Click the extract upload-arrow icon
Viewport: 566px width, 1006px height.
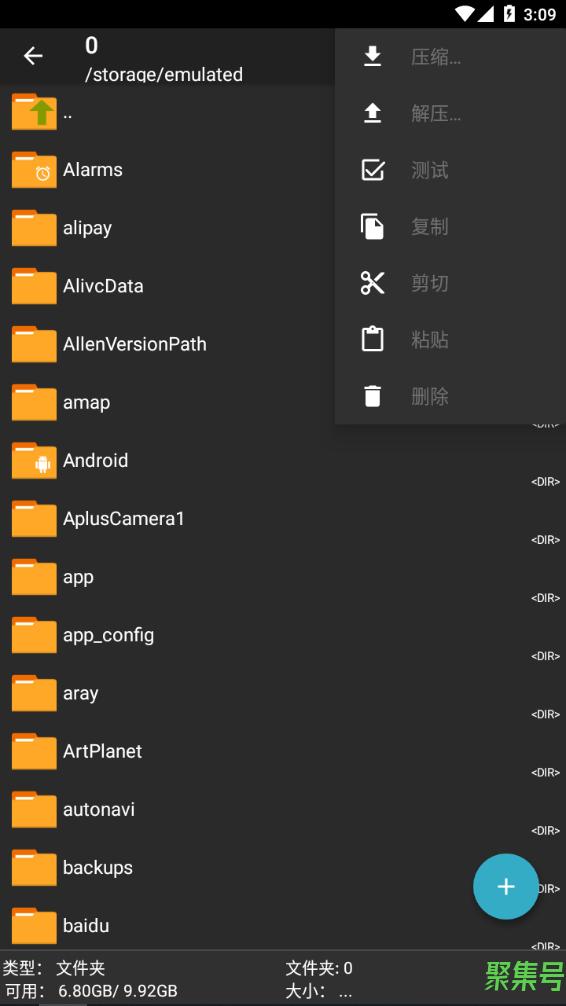click(x=372, y=113)
